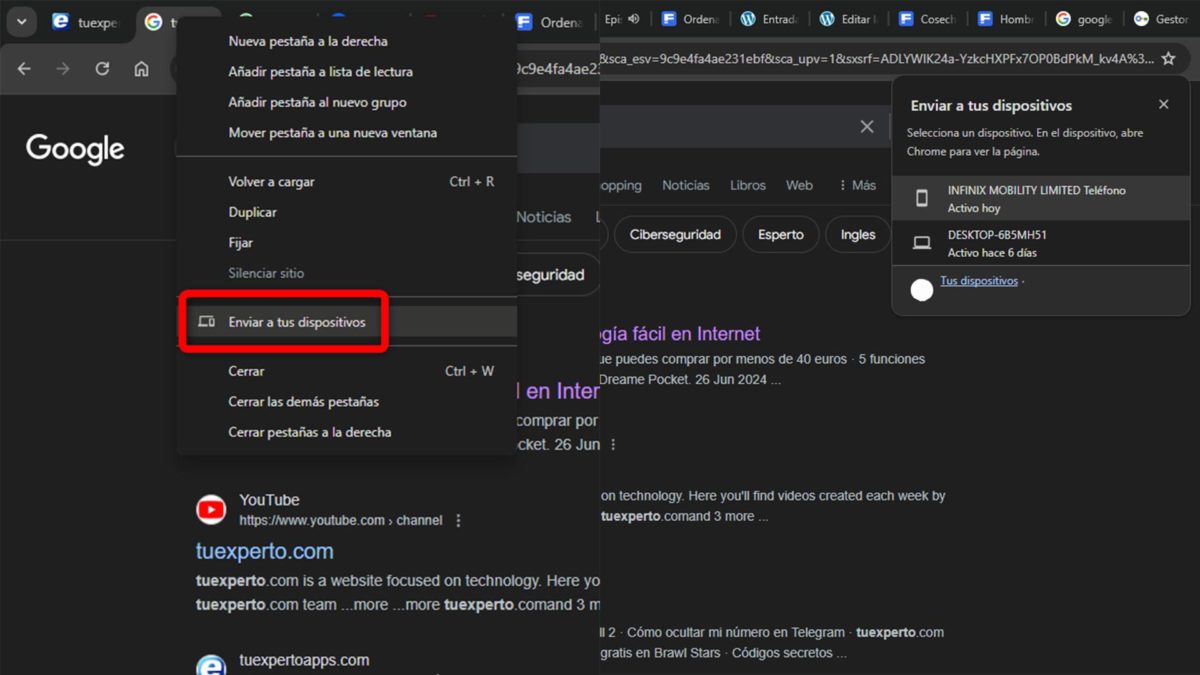This screenshot has height=675, width=1200.
Task: Click the Google logo on the homepage
Action: 74,148
